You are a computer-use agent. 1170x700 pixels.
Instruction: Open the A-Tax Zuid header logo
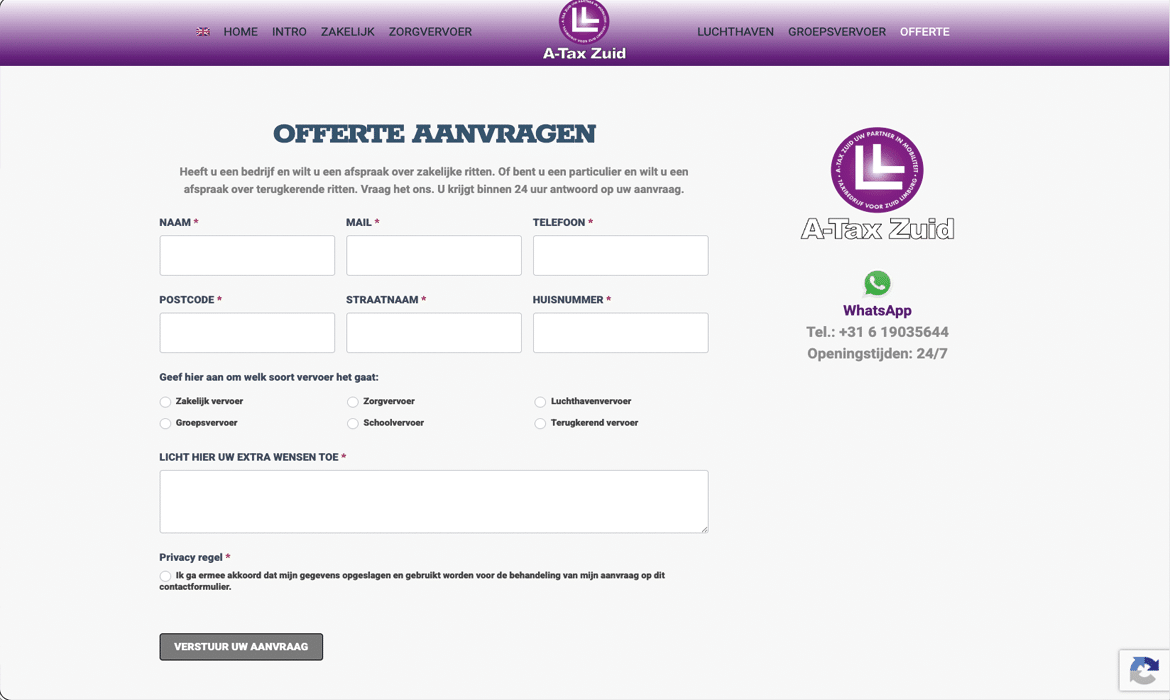pos(584,30)
